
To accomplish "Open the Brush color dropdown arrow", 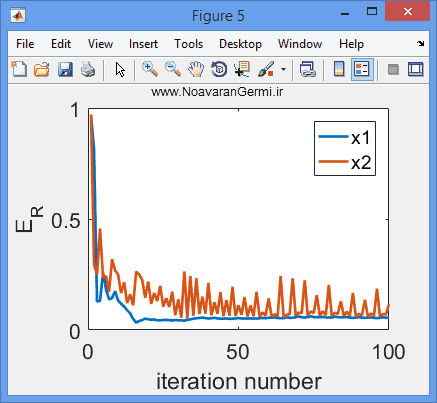I will [283, 70].
